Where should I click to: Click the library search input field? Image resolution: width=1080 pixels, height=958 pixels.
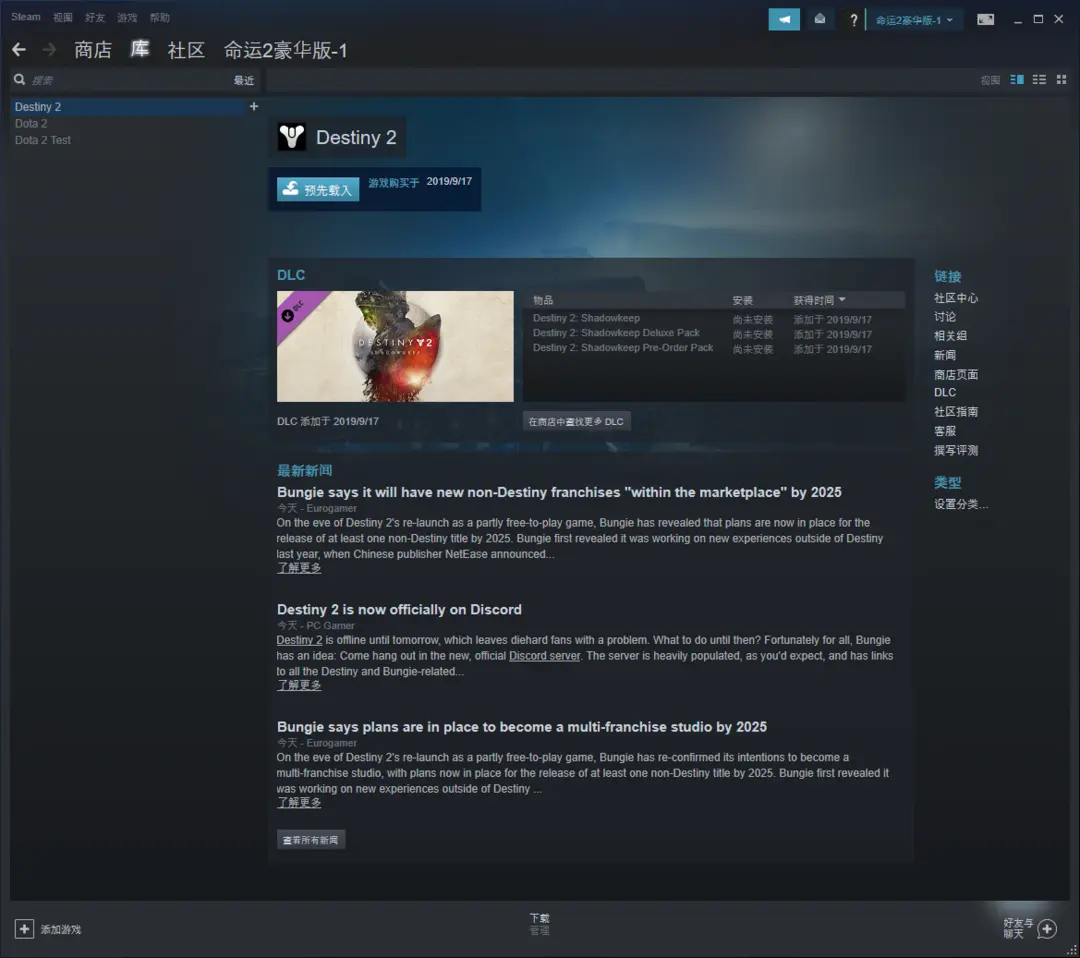coord(127,81)
